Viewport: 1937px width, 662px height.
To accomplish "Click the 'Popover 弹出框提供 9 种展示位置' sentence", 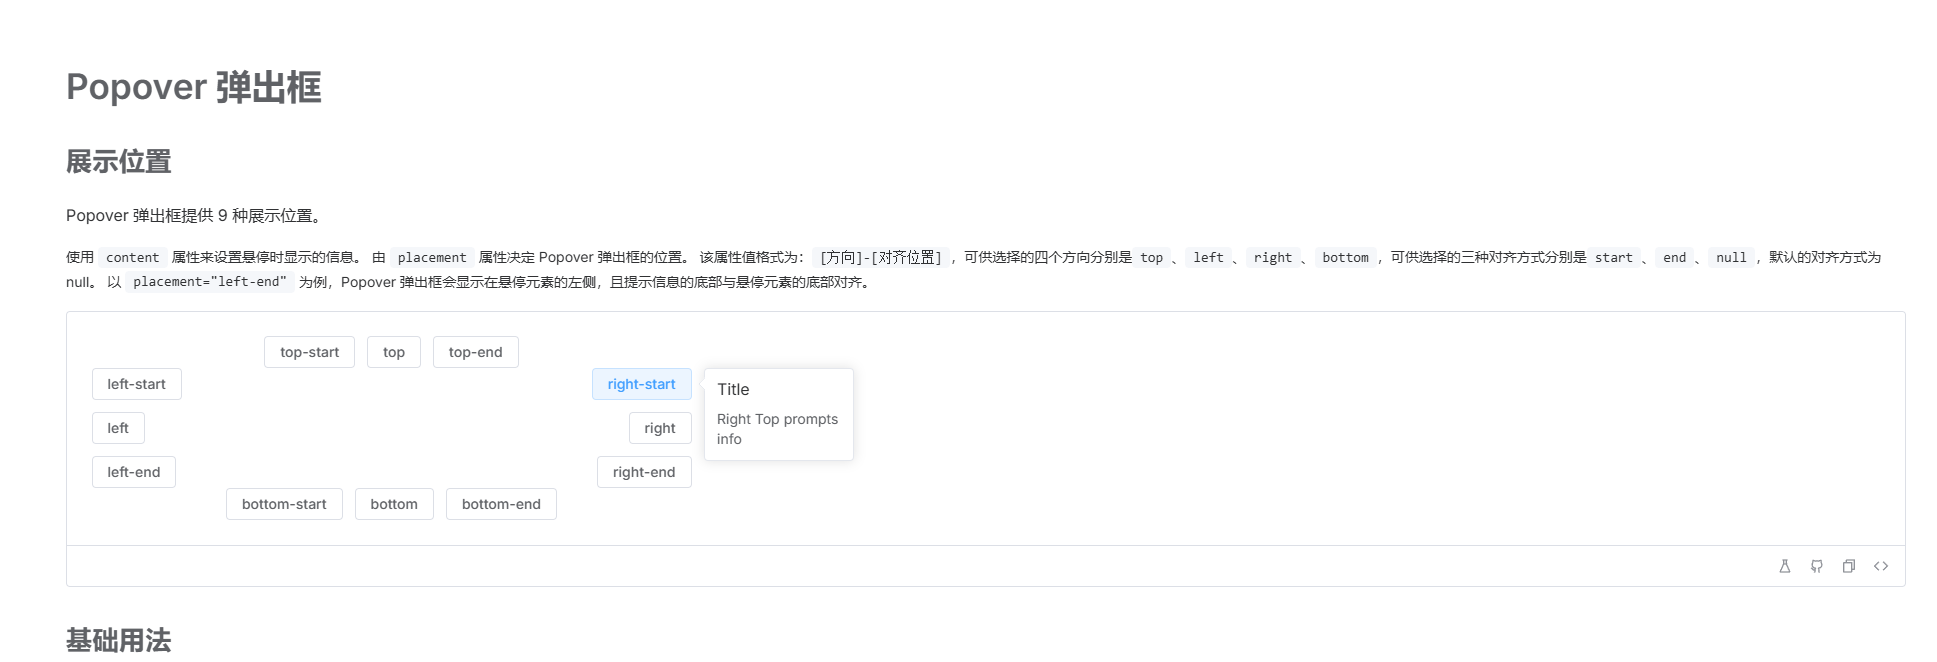I will 194,216.
